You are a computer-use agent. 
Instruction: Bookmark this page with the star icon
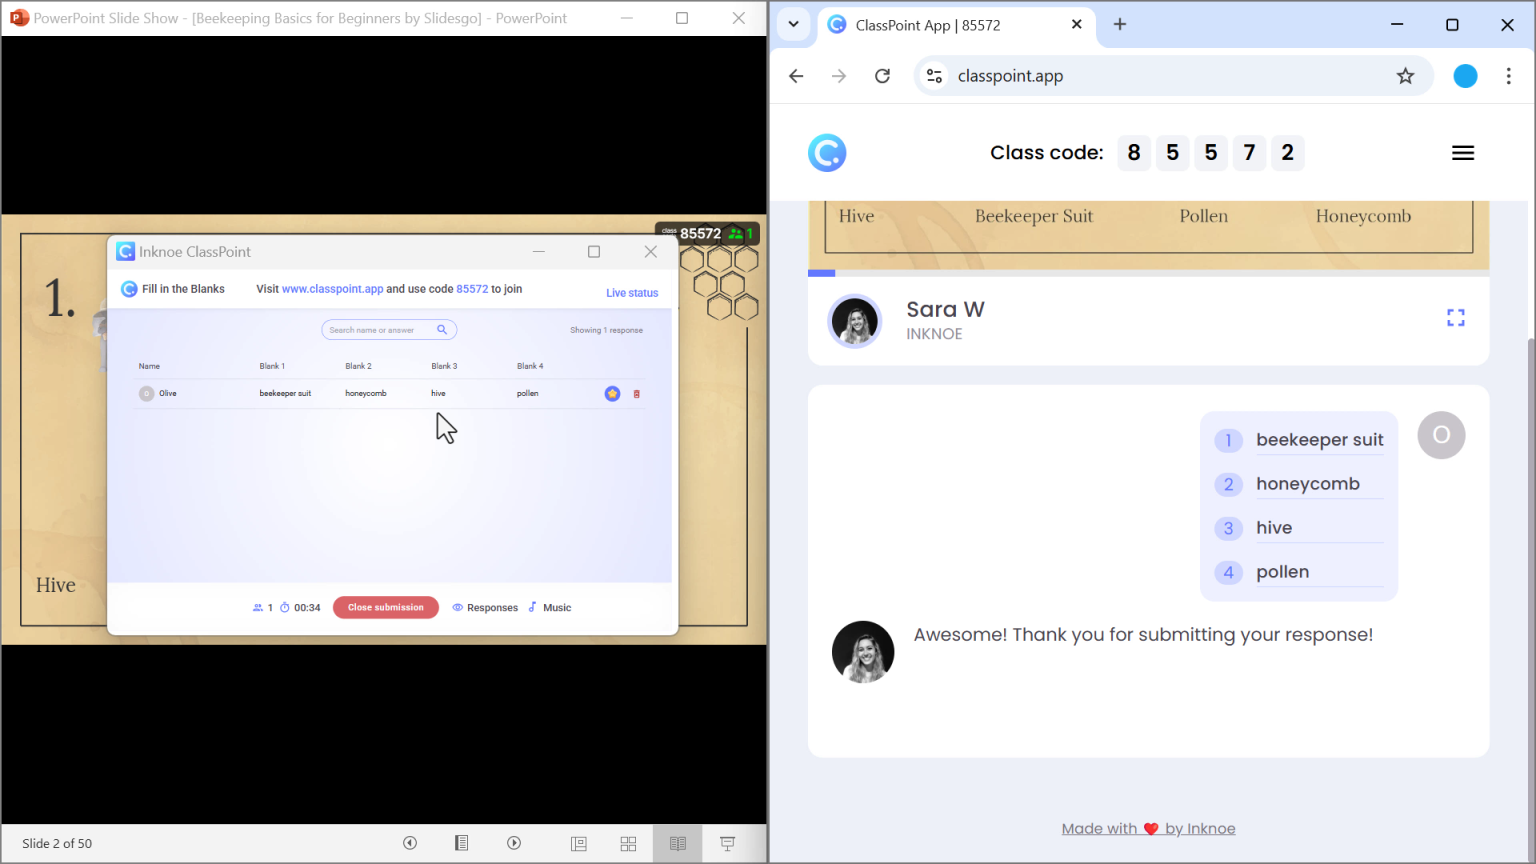(1405, 76)
